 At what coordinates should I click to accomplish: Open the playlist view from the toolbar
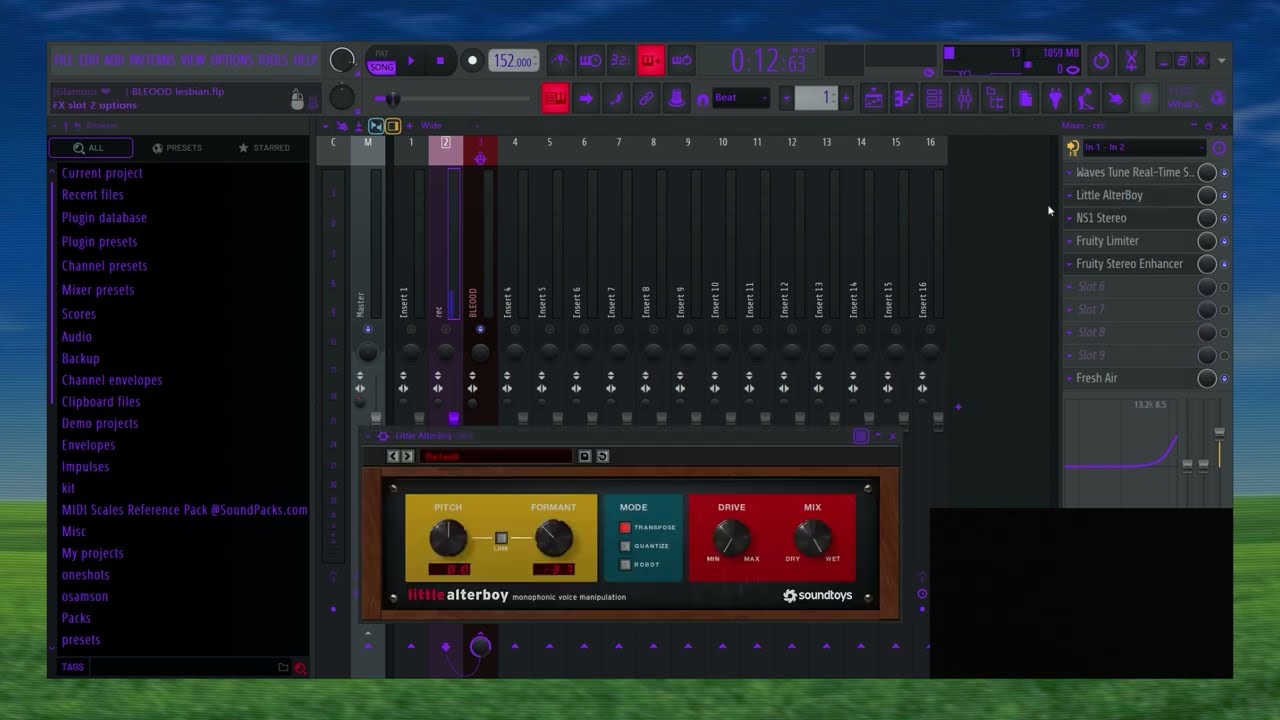(x=873, y=98)
